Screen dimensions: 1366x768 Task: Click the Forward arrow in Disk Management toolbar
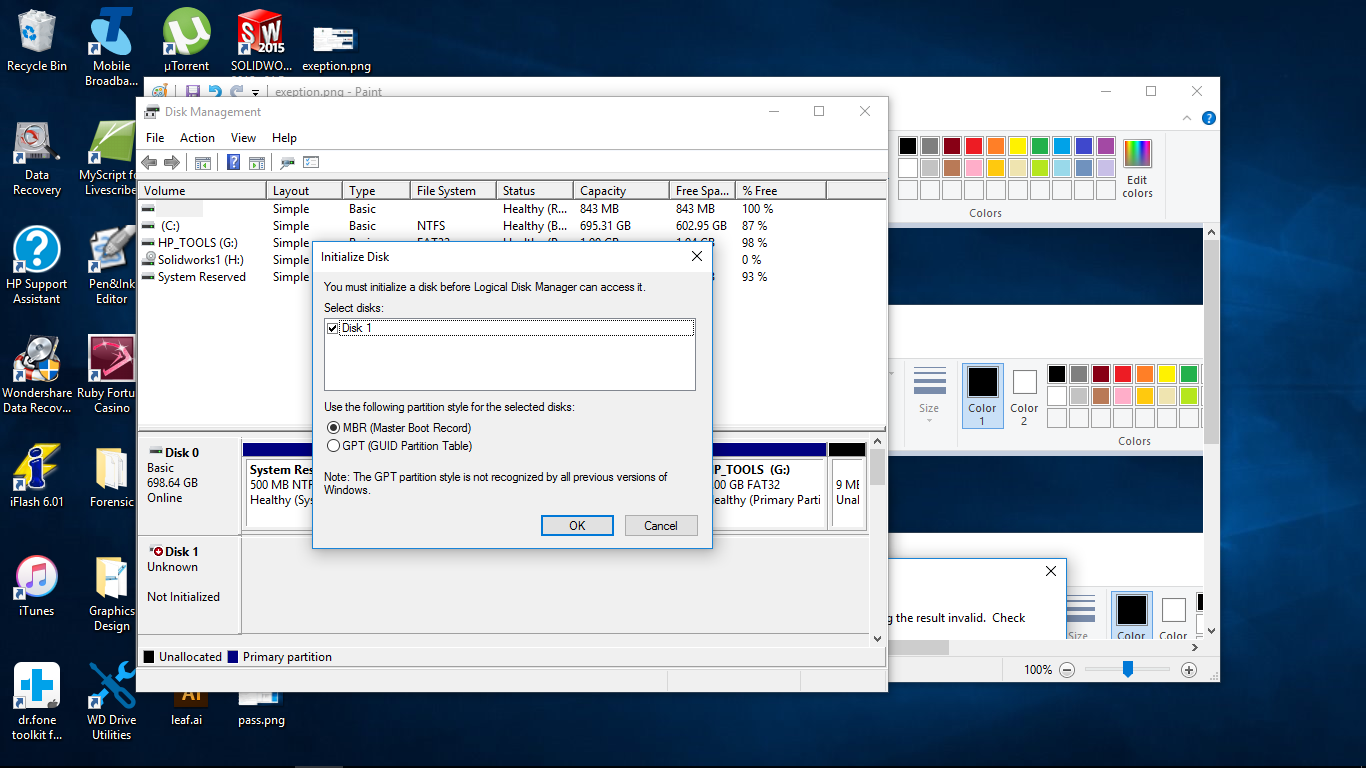click(171, 163)
